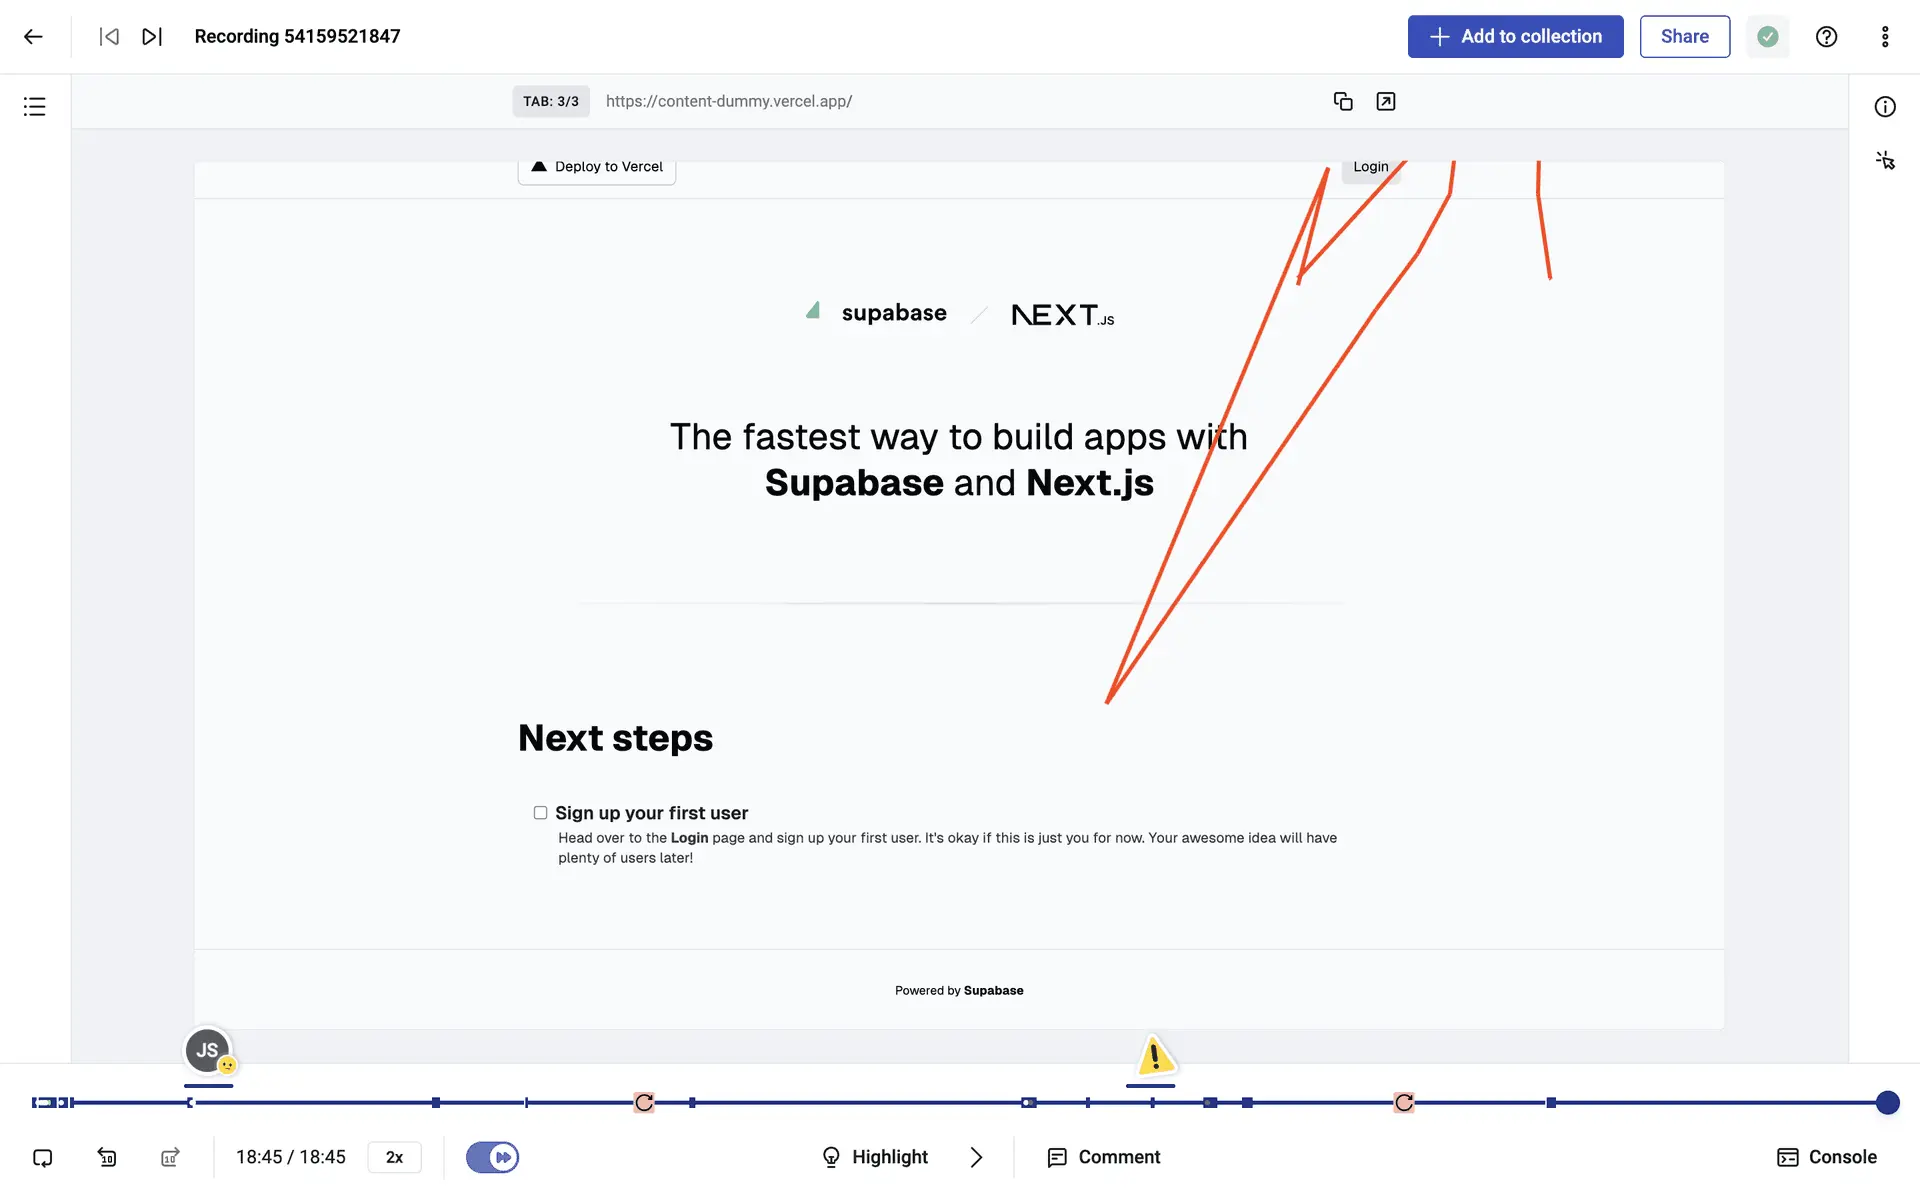Toggle the skip inactivity switch
The image size is (1920, 1200).
(492, 1157)
